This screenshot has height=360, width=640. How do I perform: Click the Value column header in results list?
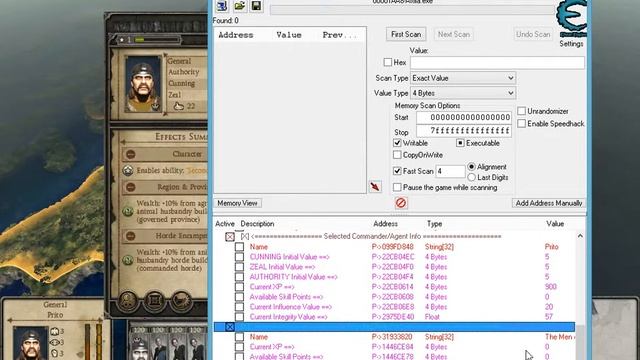tap(289, 35)
